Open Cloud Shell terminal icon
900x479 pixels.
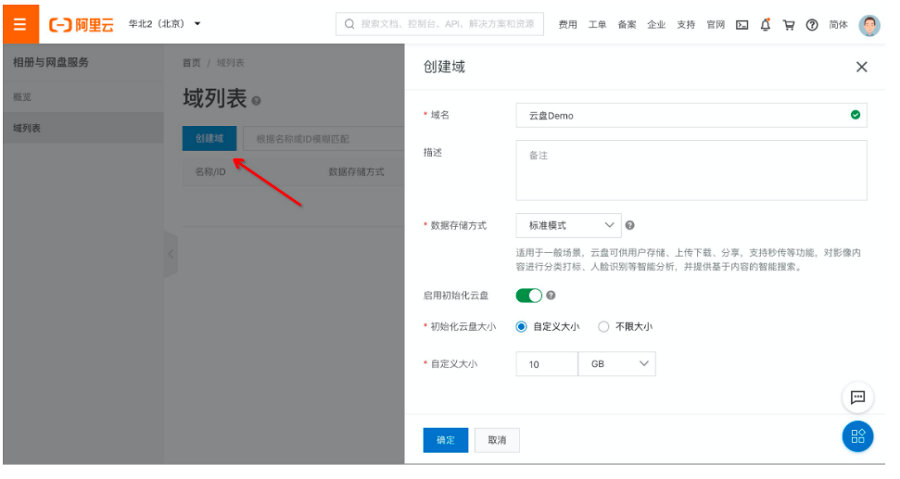742,25
